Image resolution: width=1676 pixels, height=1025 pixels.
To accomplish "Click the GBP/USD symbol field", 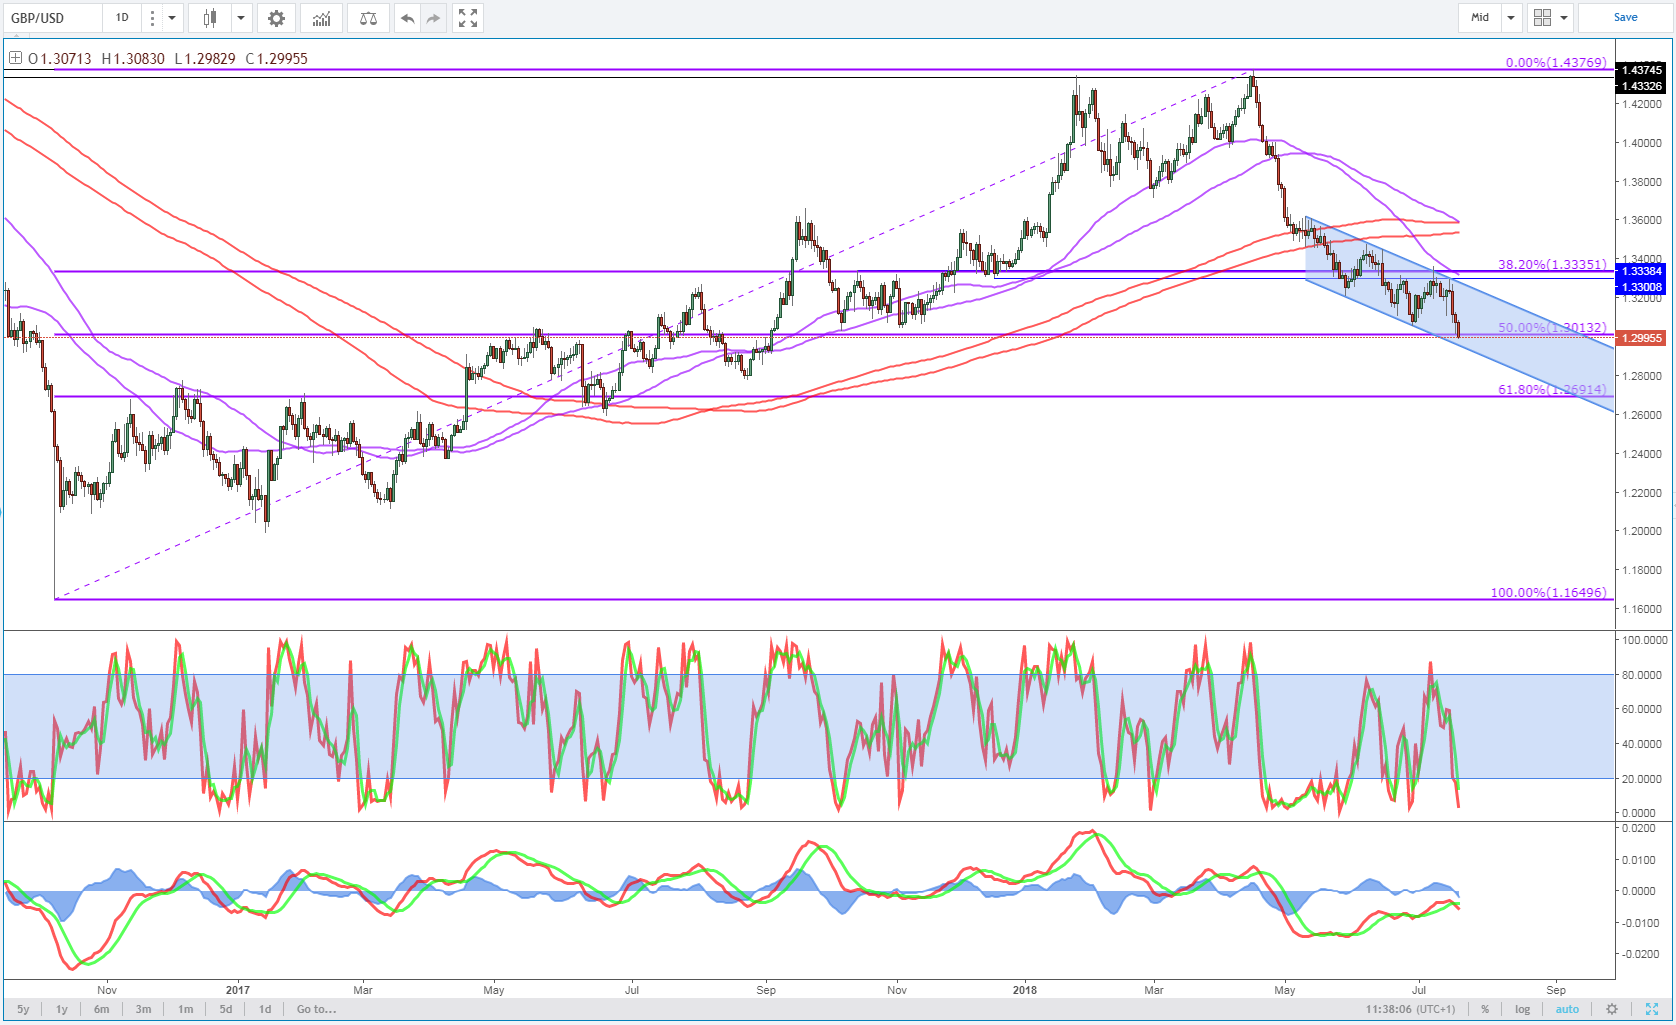I will click(x=52, y=18).
